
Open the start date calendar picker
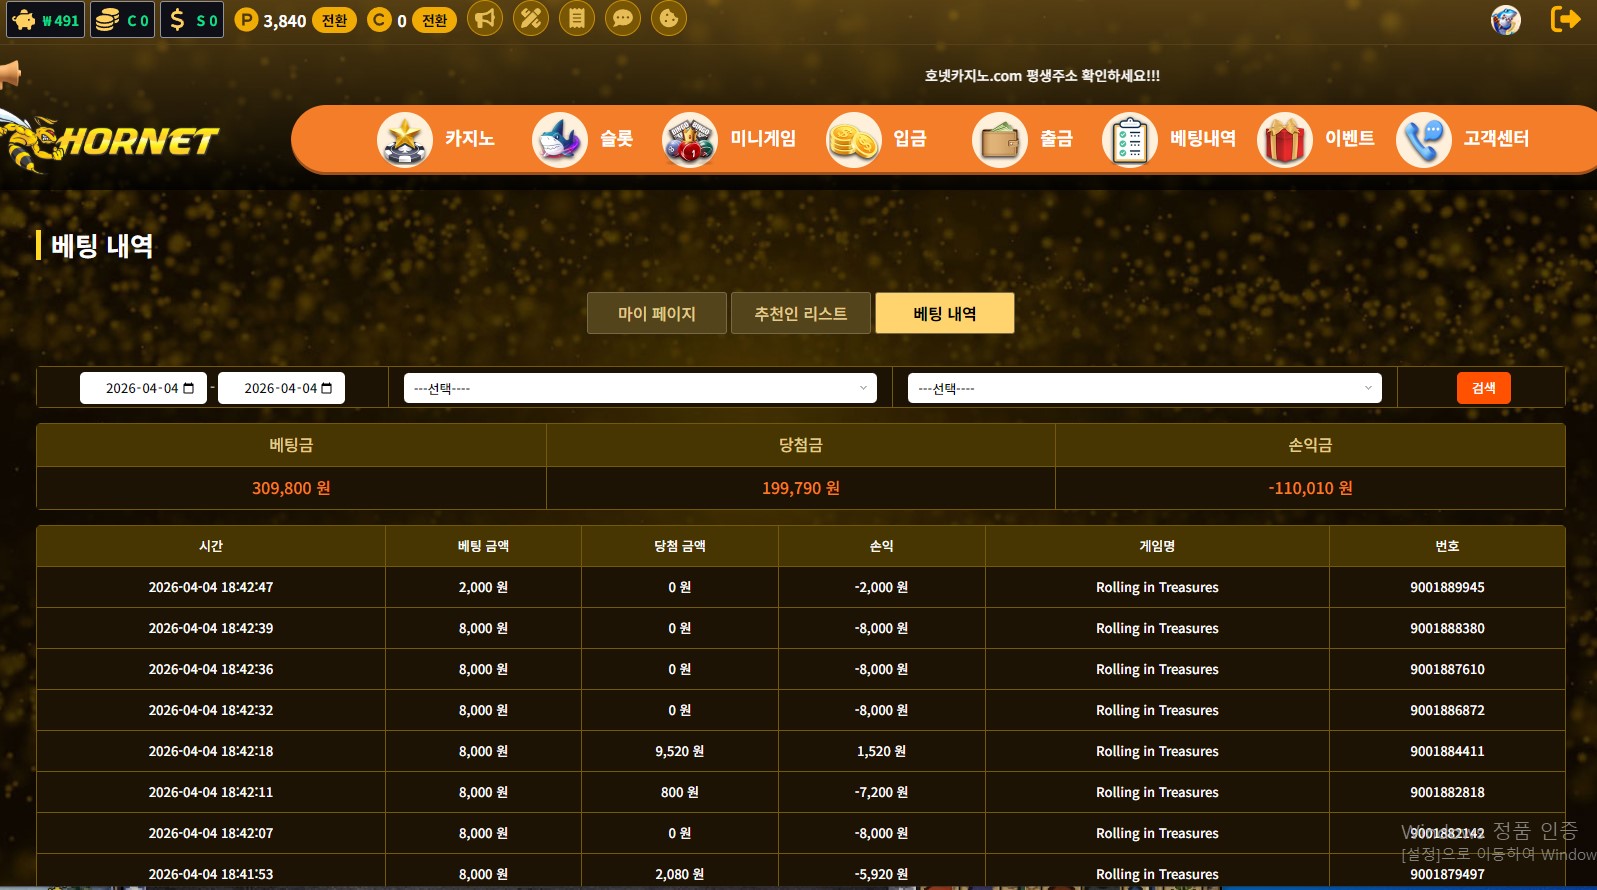[189, 388]
